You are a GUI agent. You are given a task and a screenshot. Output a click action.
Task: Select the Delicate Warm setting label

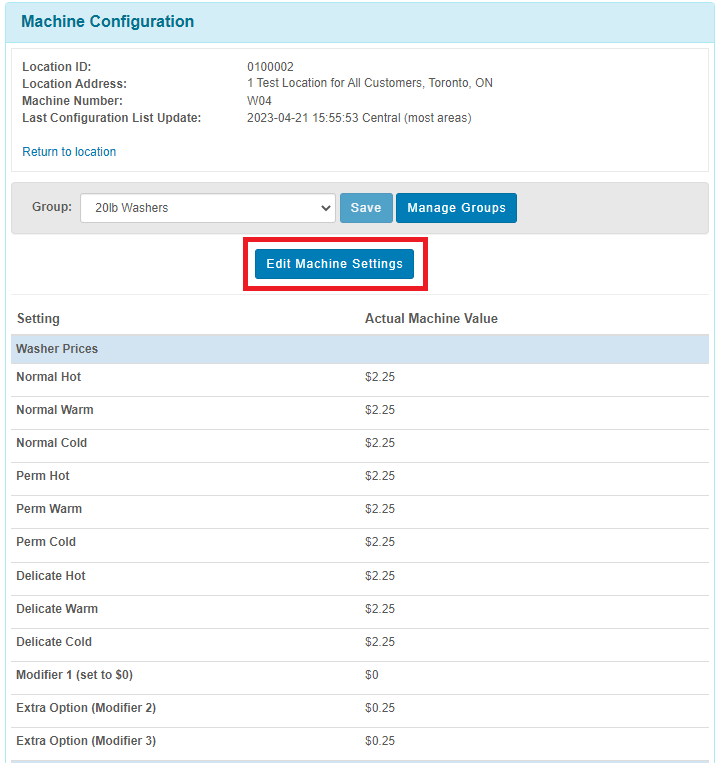point(57,609)
